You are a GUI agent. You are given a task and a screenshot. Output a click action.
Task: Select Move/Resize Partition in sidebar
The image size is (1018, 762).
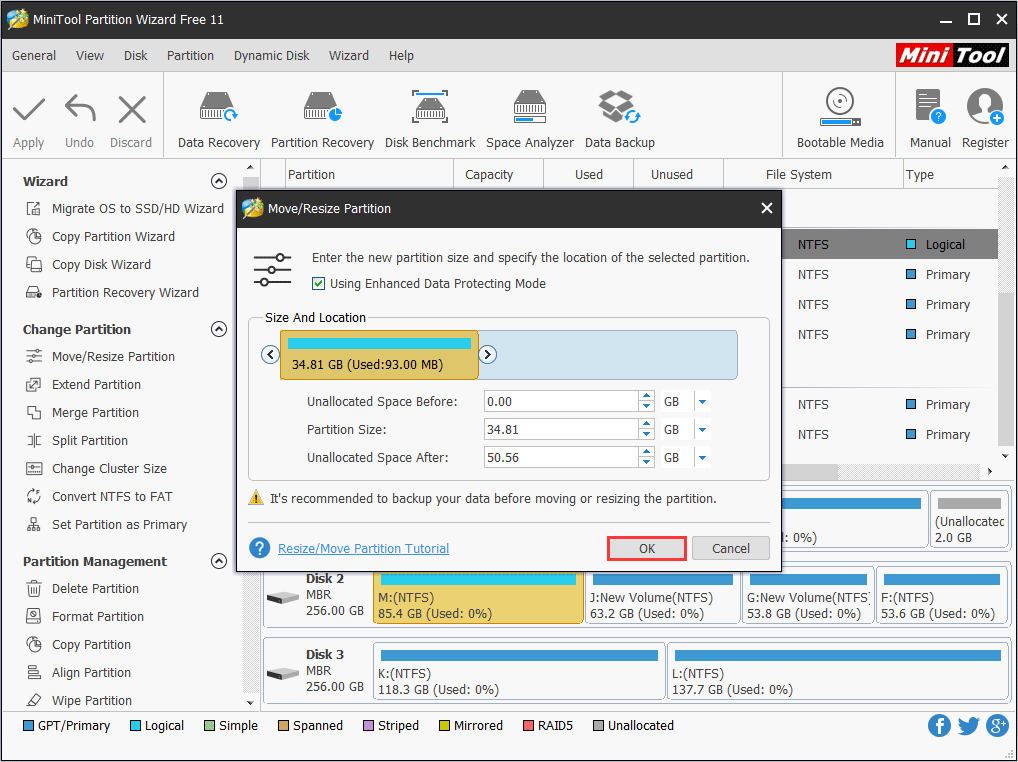point(100,356)
